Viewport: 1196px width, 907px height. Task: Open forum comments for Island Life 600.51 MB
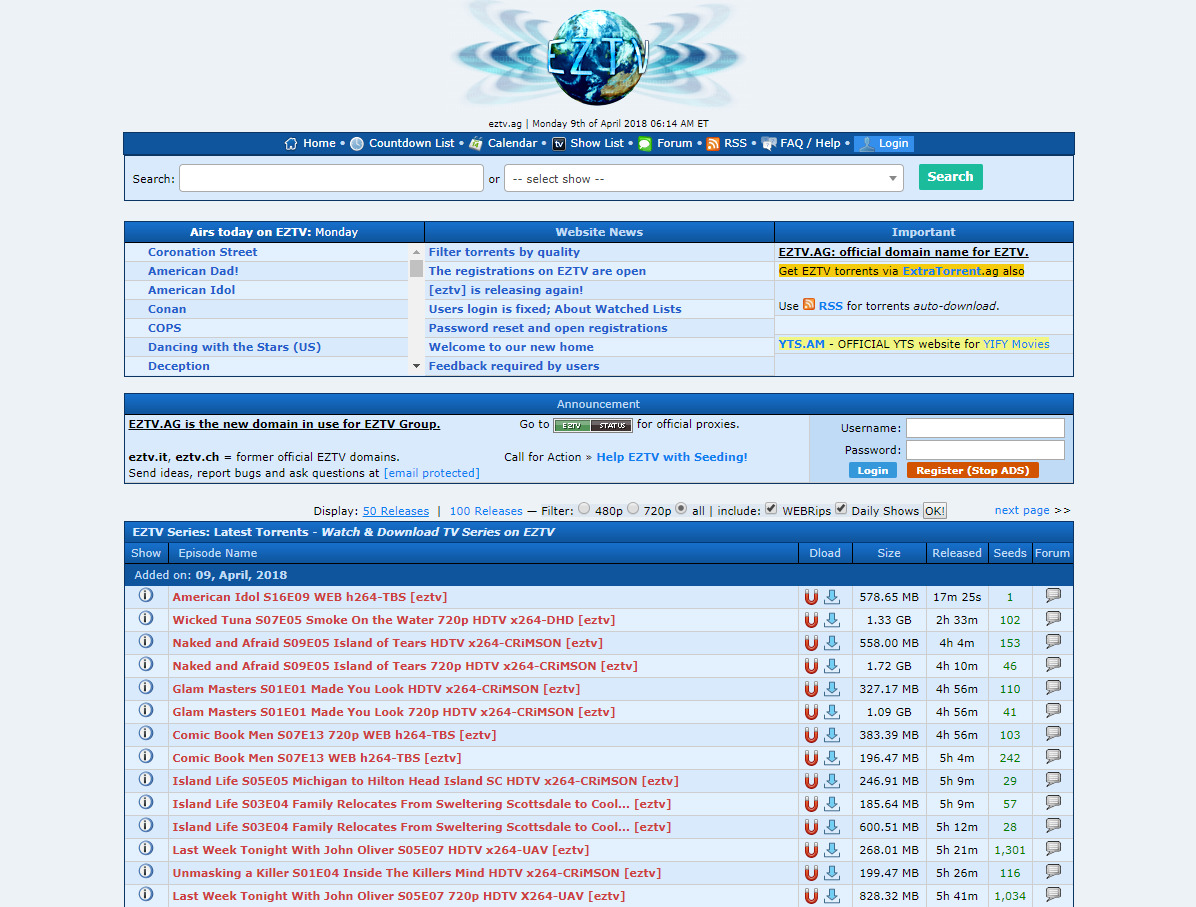click(1053, 825)
